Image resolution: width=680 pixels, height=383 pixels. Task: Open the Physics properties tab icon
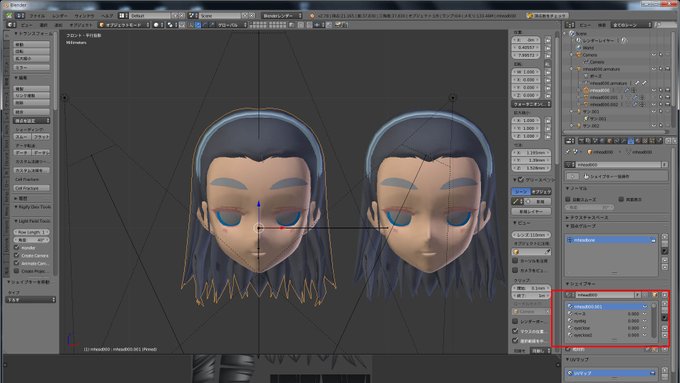pyautogui.click(x=659, y=141)
